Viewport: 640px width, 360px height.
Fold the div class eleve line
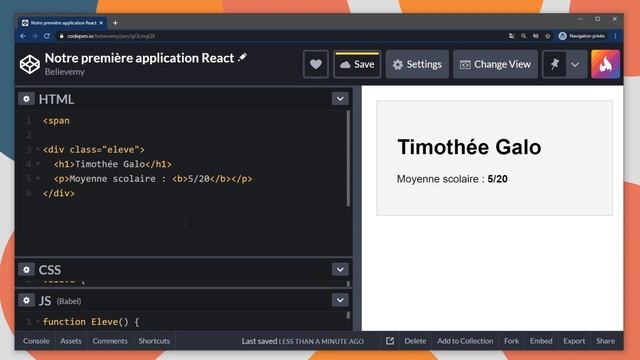coord(38,150)
